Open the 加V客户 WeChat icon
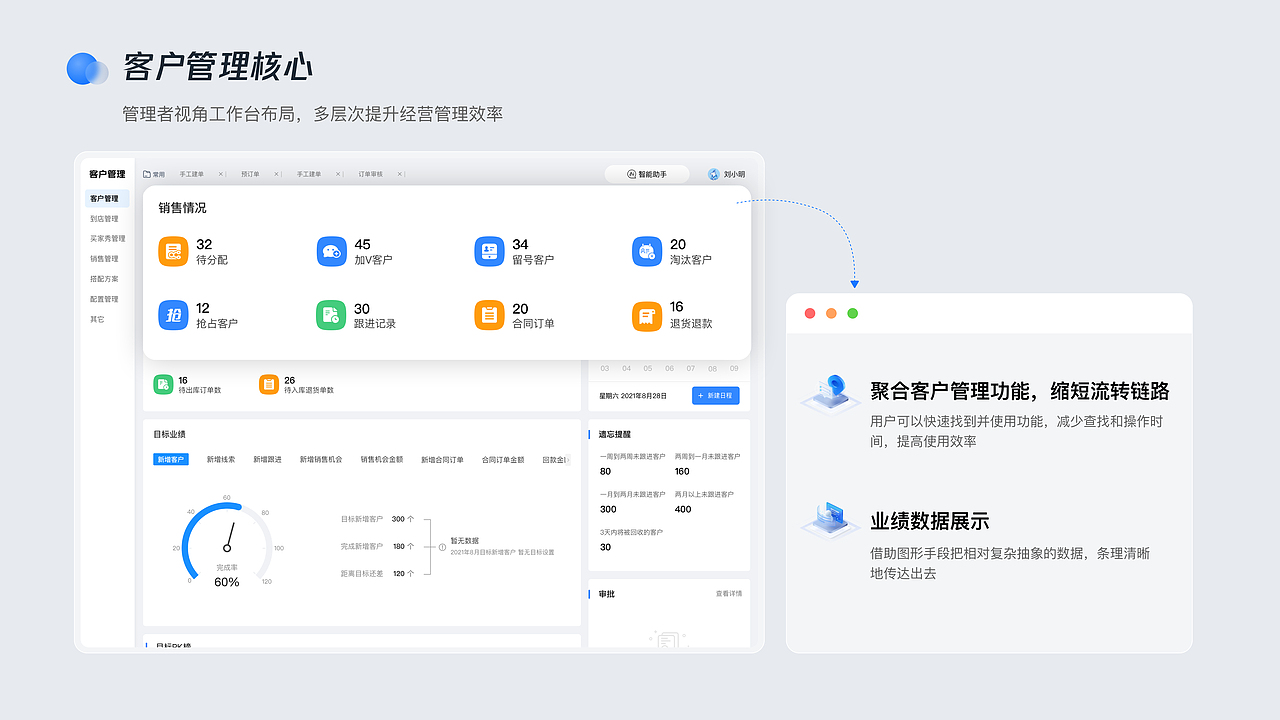The width and height of the screenshot is (1280, 720). (331, 251)
